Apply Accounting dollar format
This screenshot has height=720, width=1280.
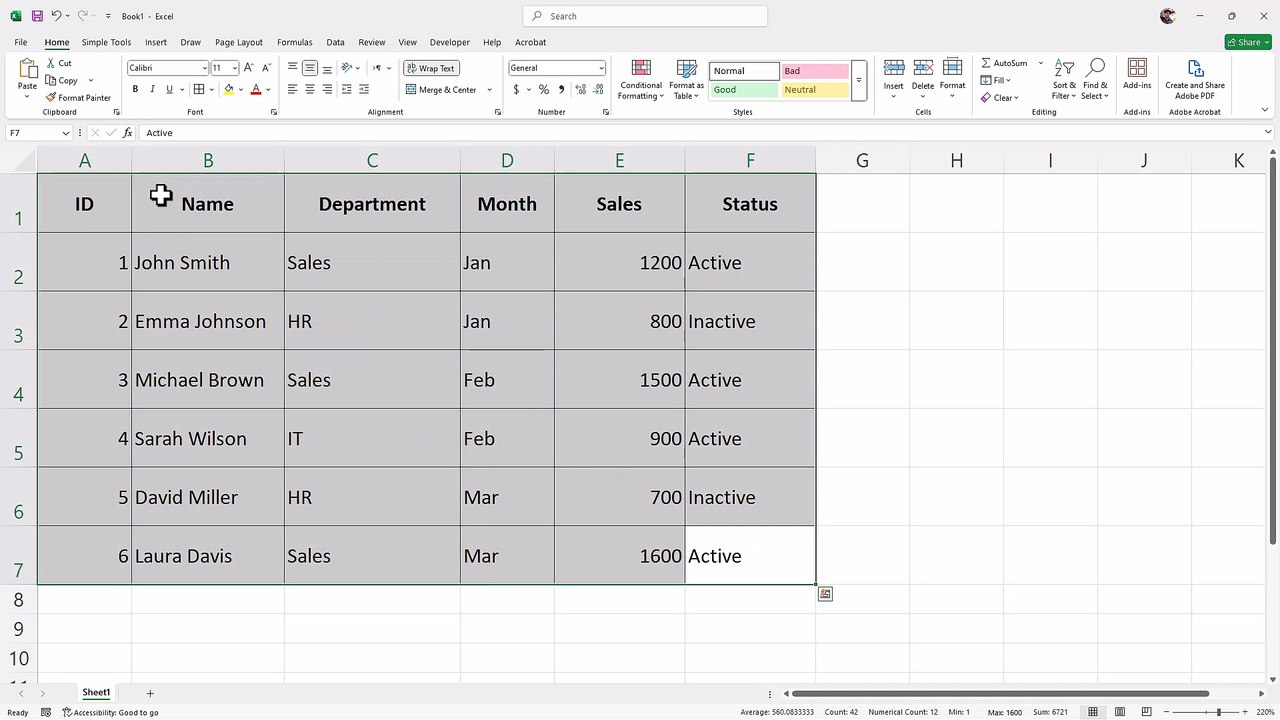tap(516, 89)
